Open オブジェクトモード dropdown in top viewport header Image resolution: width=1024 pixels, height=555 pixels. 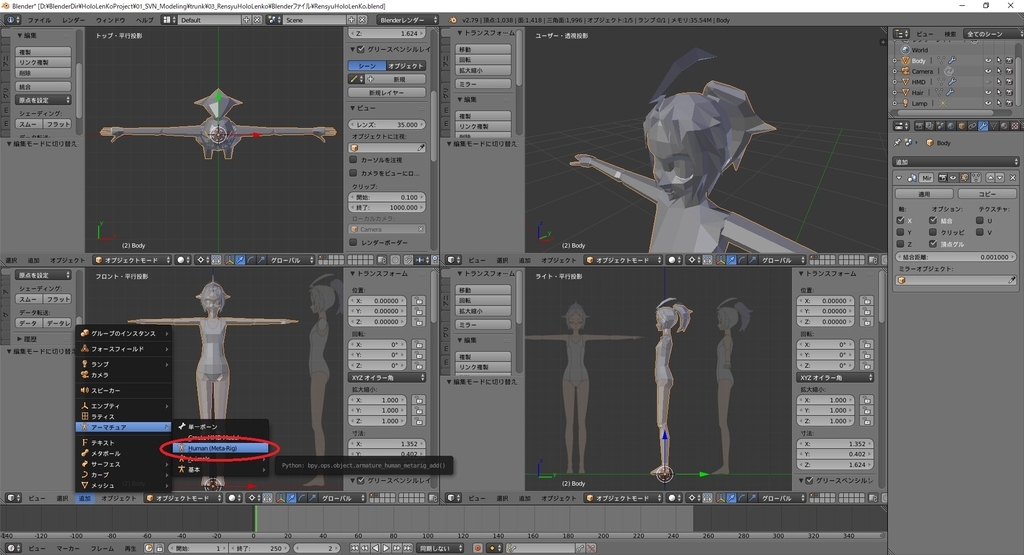[133, 260]
